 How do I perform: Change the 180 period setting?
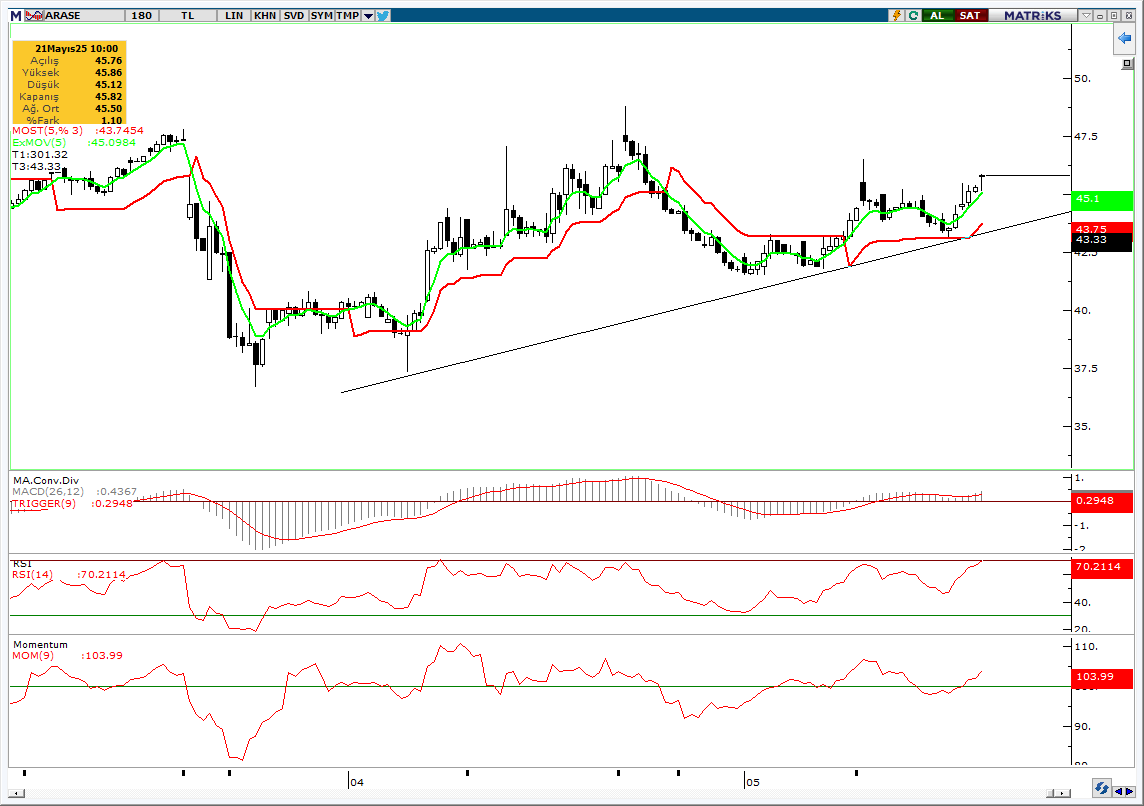pyautogui.click(x=142, y=15)
